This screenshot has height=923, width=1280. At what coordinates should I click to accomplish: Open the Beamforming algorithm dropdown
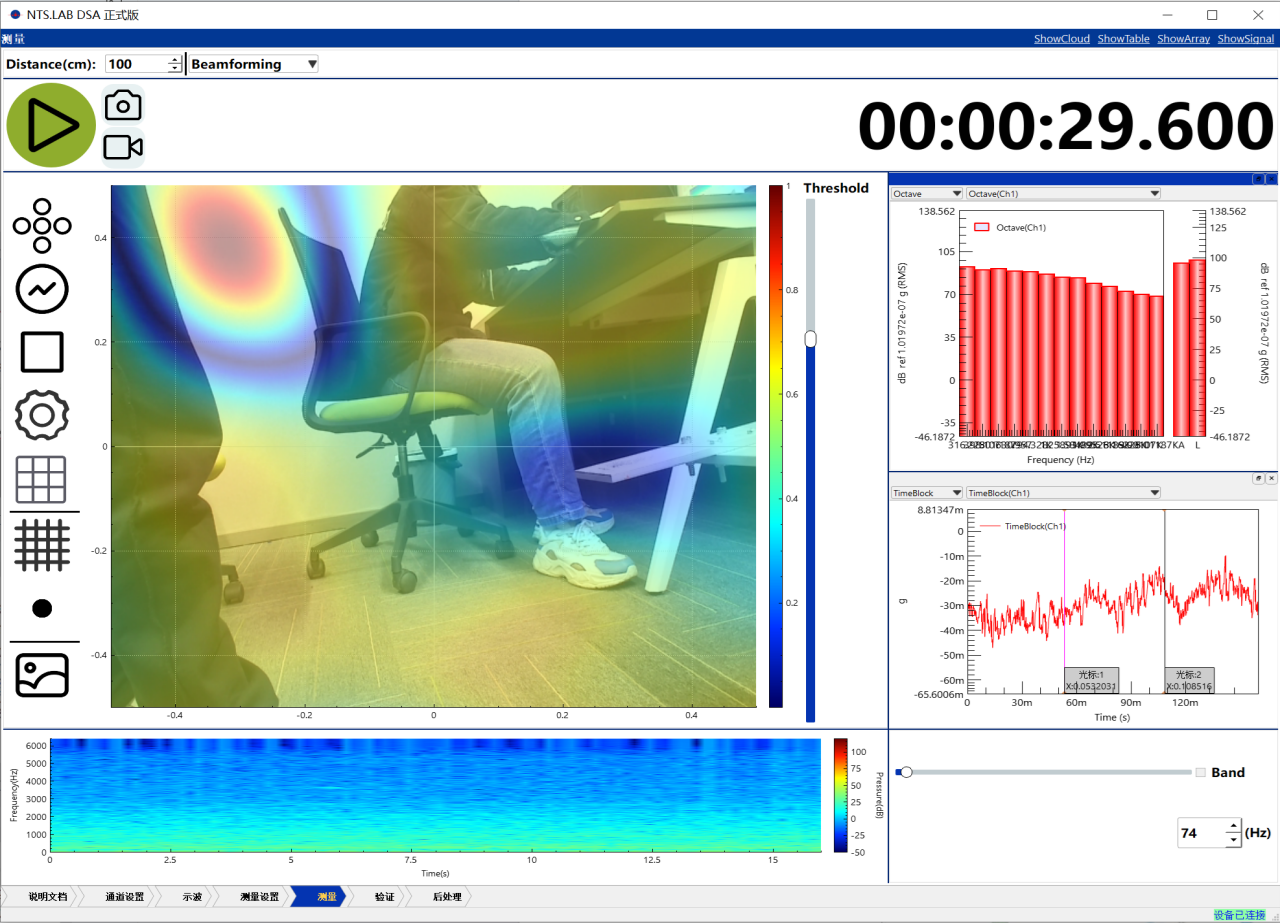click(x=254, y=64)
